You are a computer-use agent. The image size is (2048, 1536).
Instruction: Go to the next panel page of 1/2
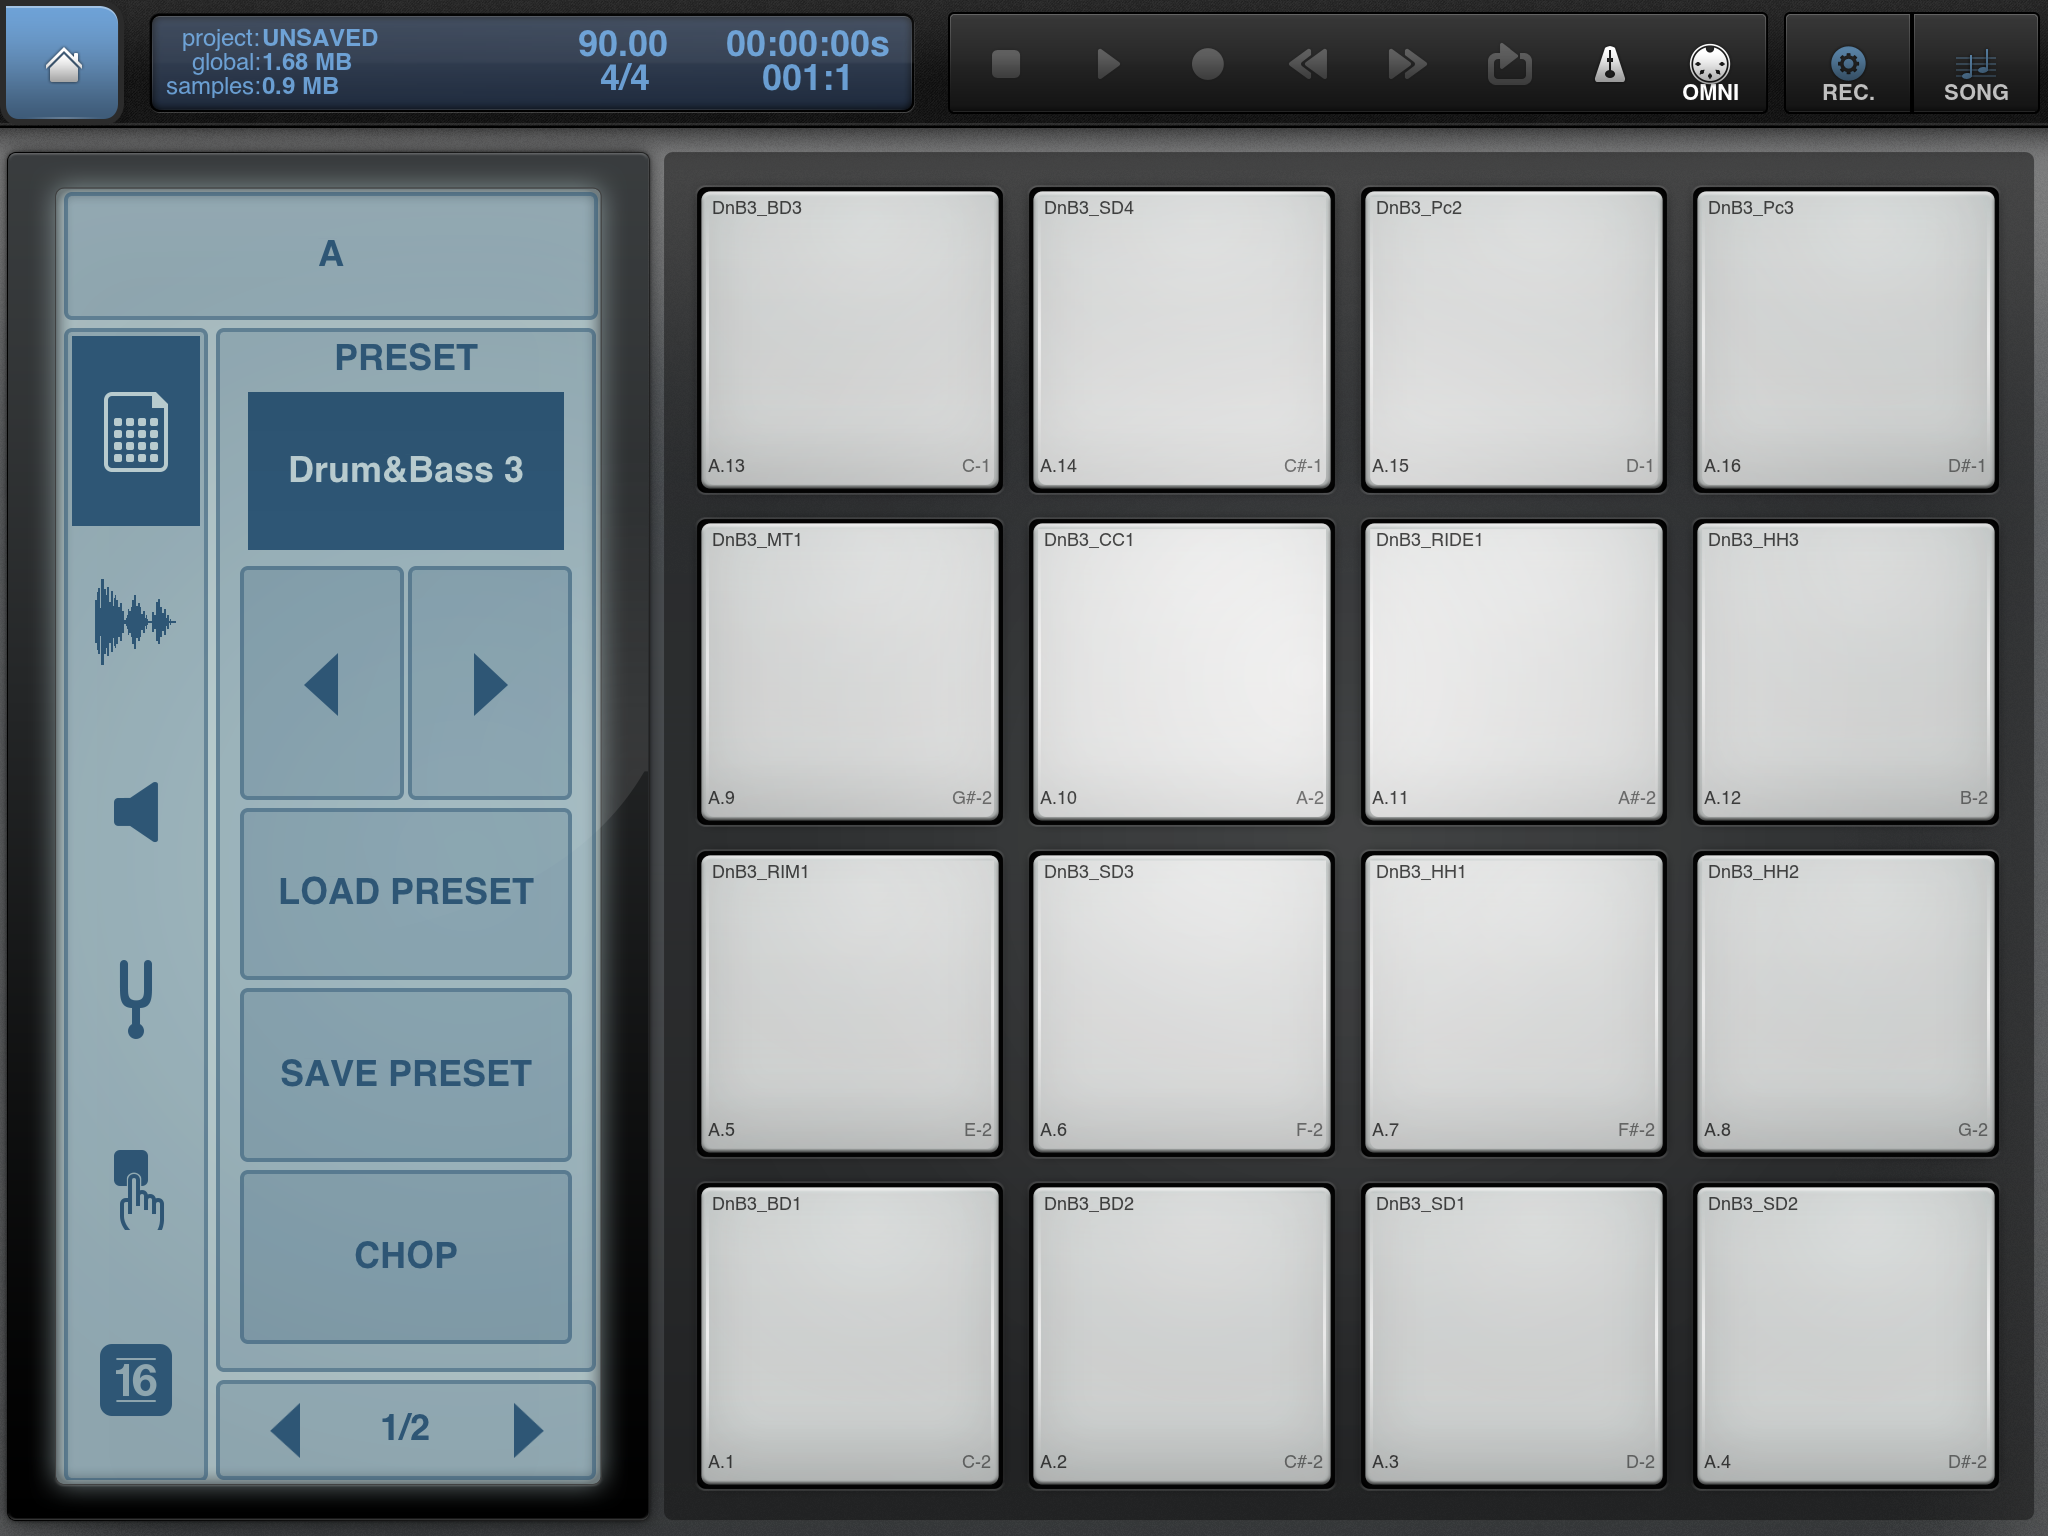(527, 1429)
